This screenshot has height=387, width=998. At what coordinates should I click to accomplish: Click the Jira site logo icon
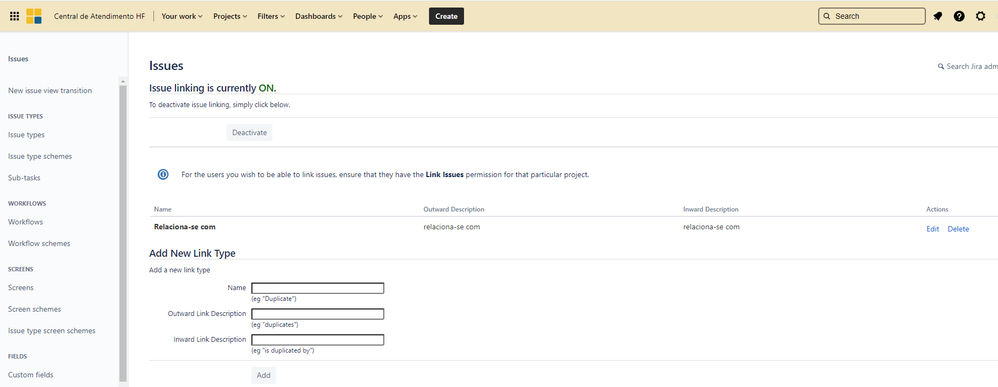tap(34, 17)
